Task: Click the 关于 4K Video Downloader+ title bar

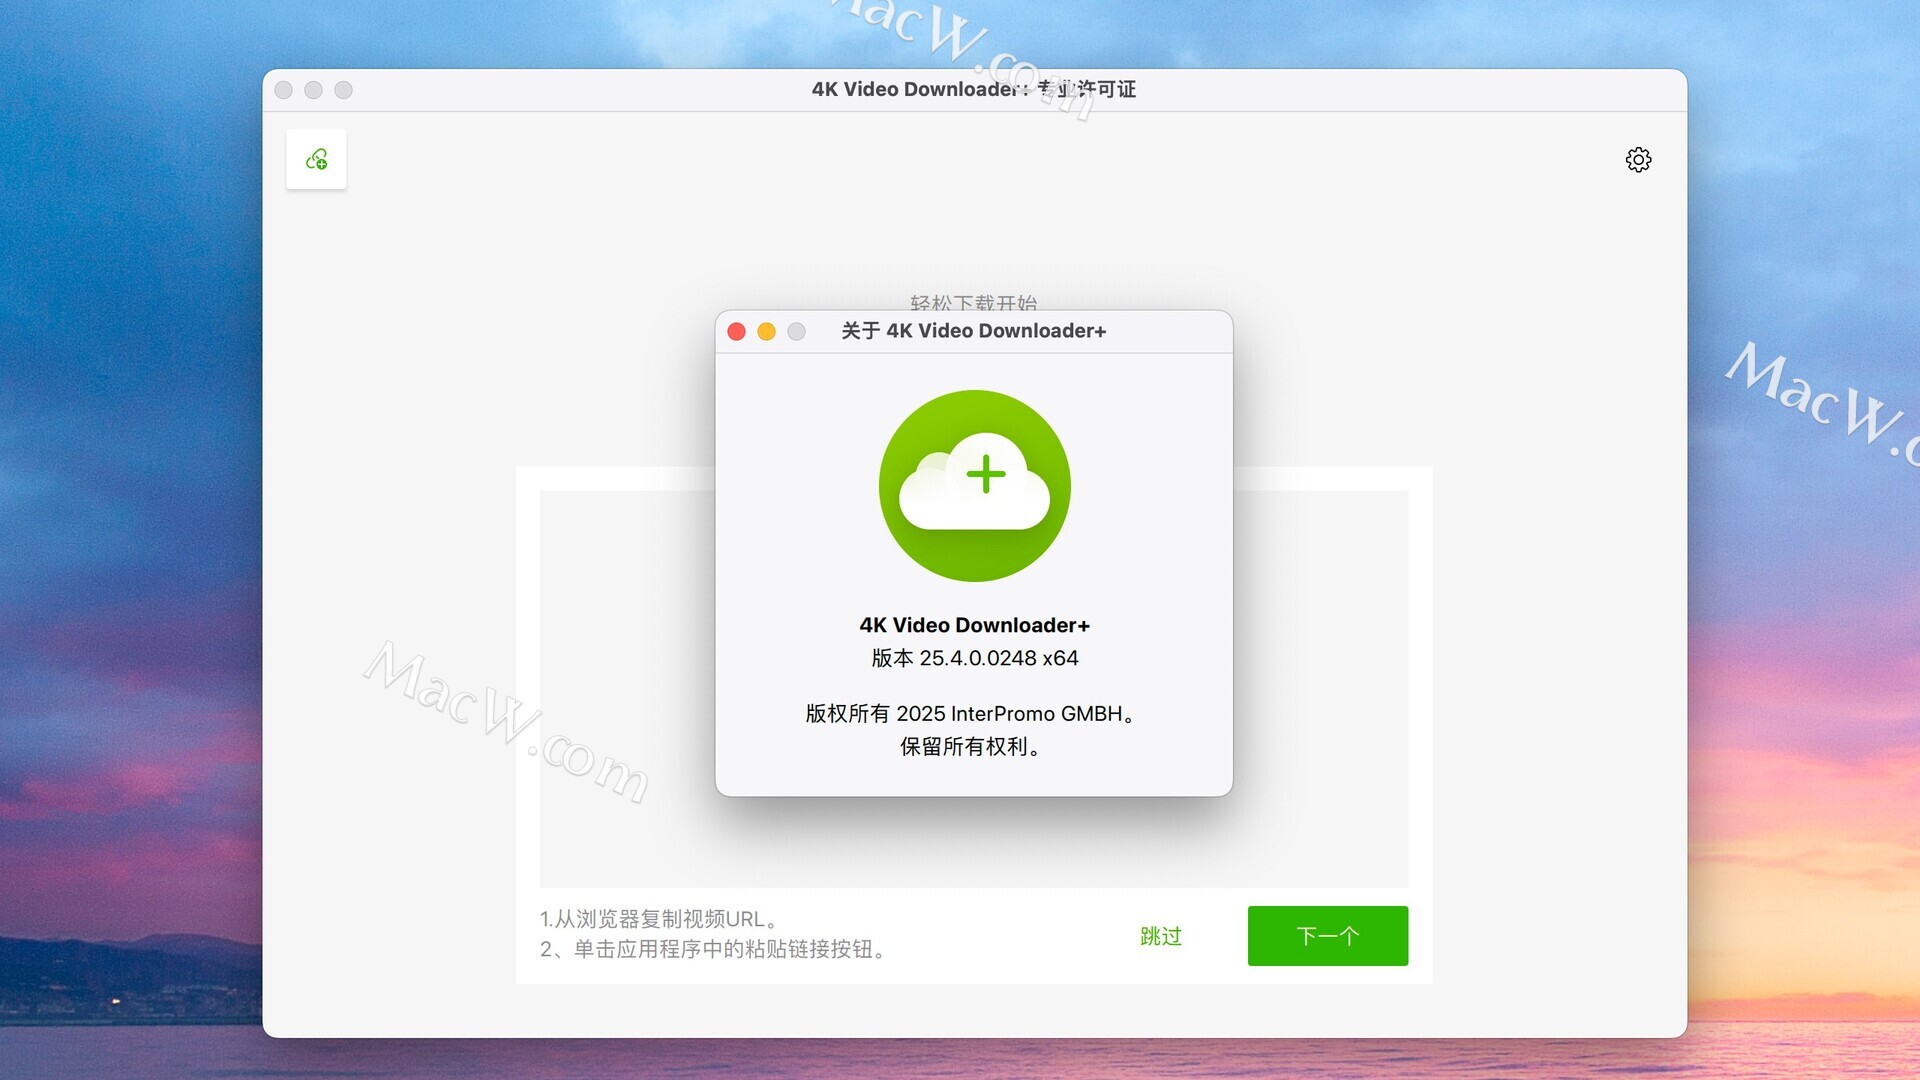Action: [973, 331]
